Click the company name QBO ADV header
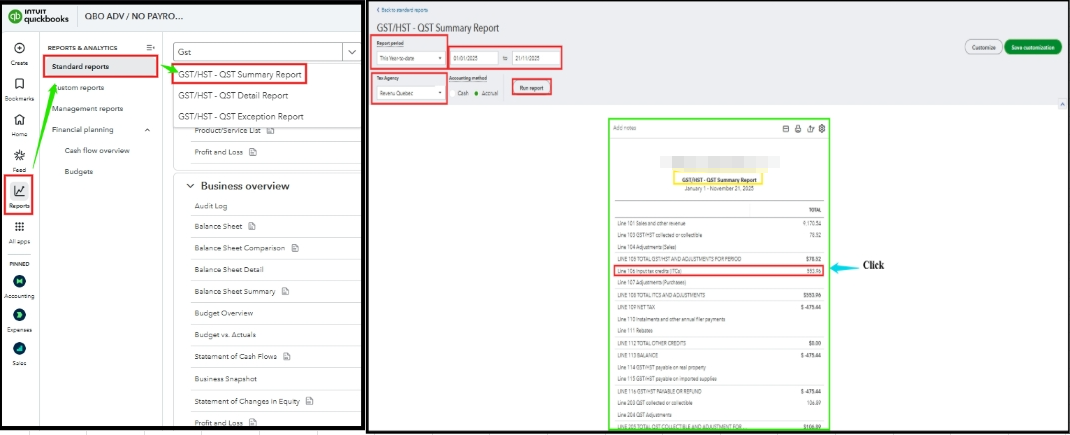The width and height of the screenshot is (1070, 435). point(134,16)
